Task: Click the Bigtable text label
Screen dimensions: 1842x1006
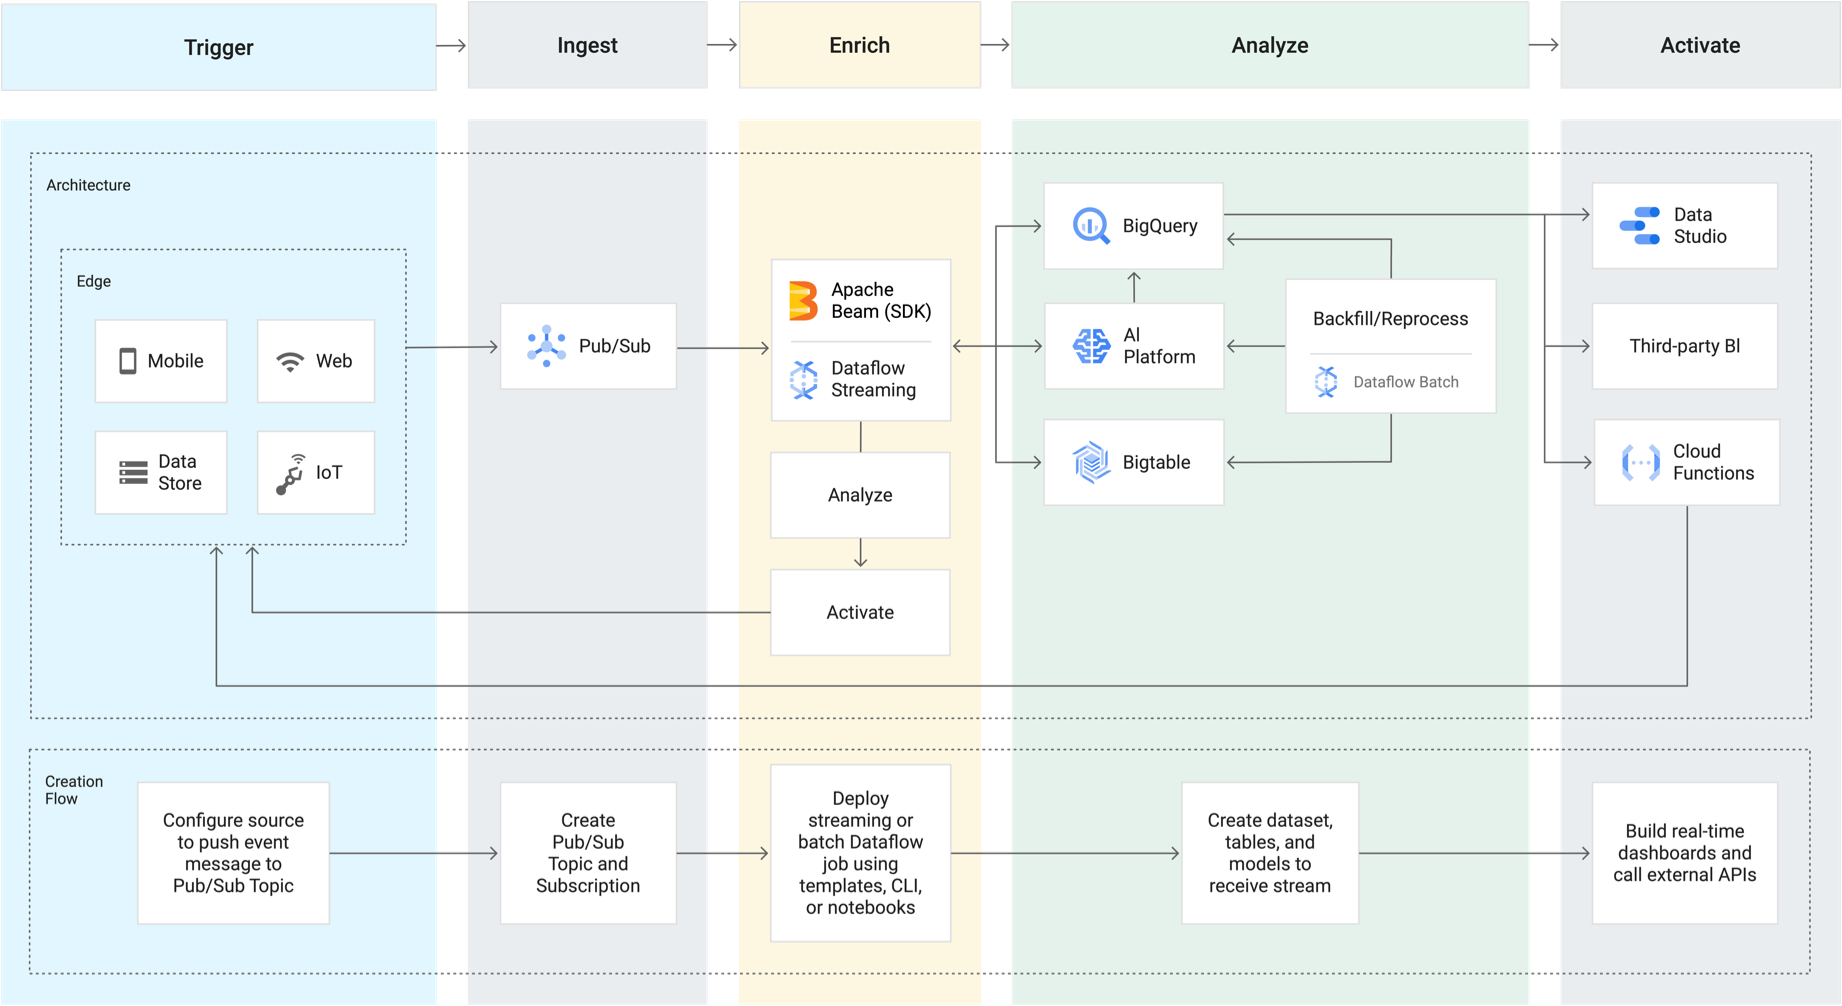Action: [1156, 462]
